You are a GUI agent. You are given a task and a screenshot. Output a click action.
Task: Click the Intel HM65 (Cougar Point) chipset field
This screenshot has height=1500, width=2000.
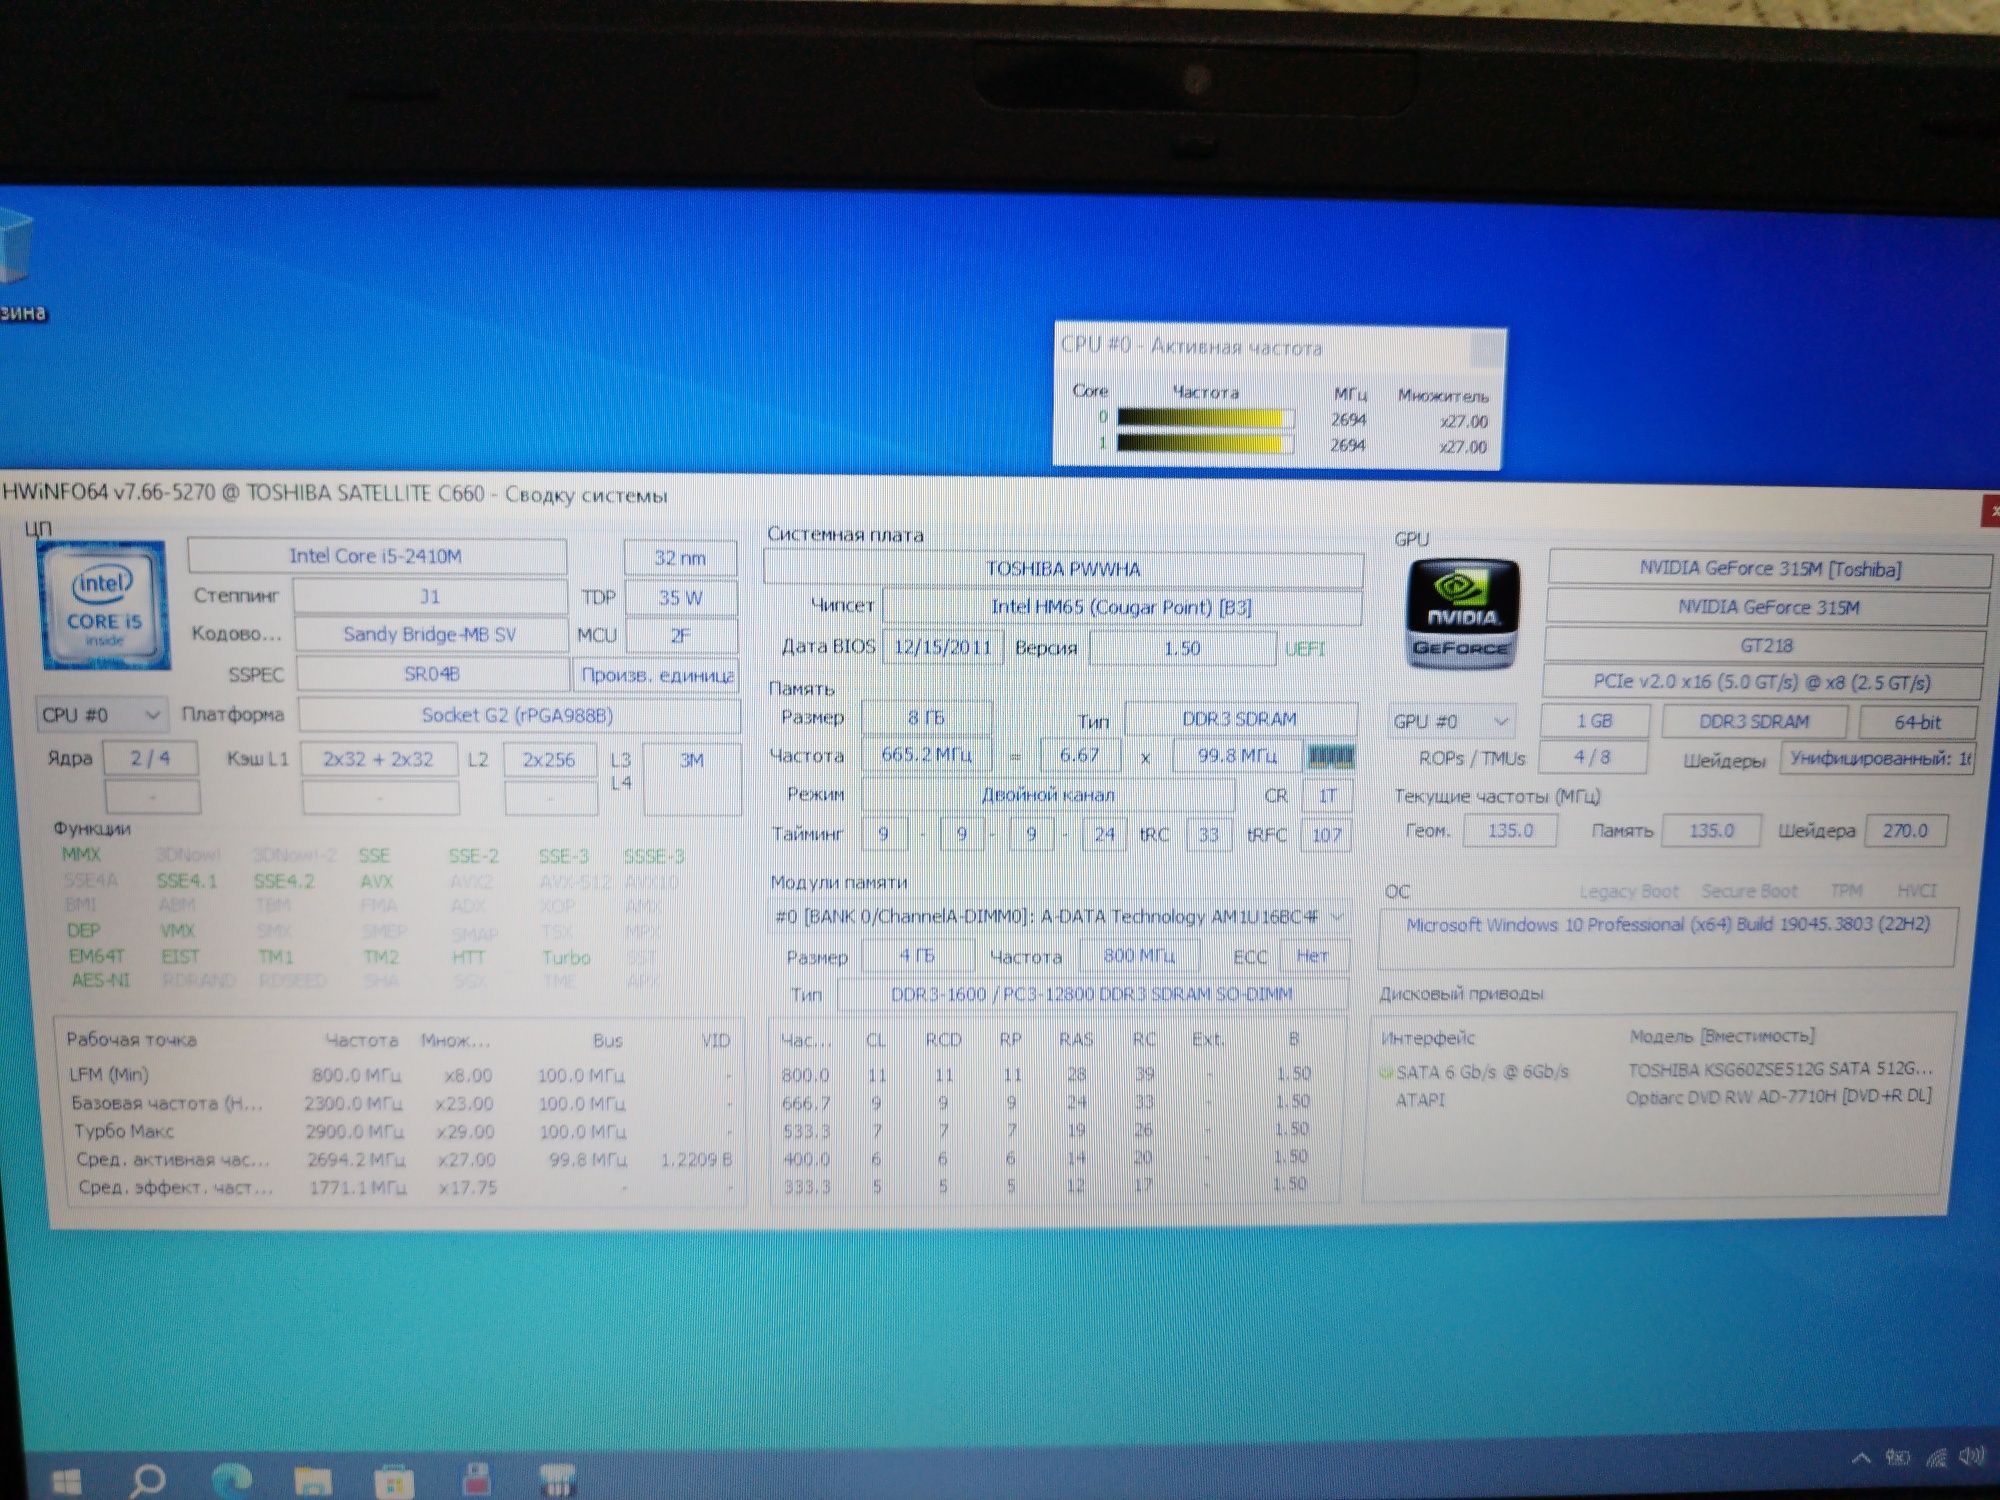pos(1122,607)
